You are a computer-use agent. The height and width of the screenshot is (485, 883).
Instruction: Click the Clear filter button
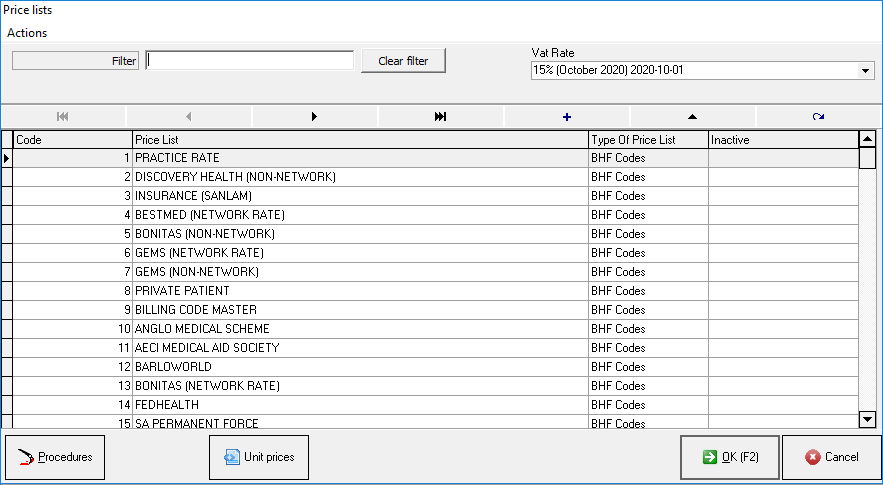click(x=403, y=61)
